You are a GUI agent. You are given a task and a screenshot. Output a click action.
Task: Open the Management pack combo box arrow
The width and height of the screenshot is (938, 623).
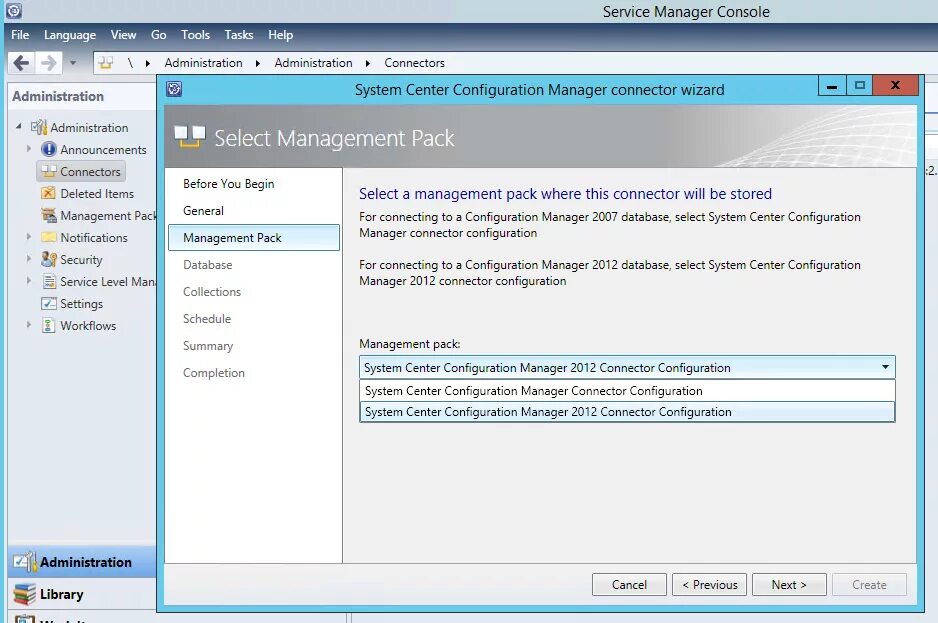(885, 367)
